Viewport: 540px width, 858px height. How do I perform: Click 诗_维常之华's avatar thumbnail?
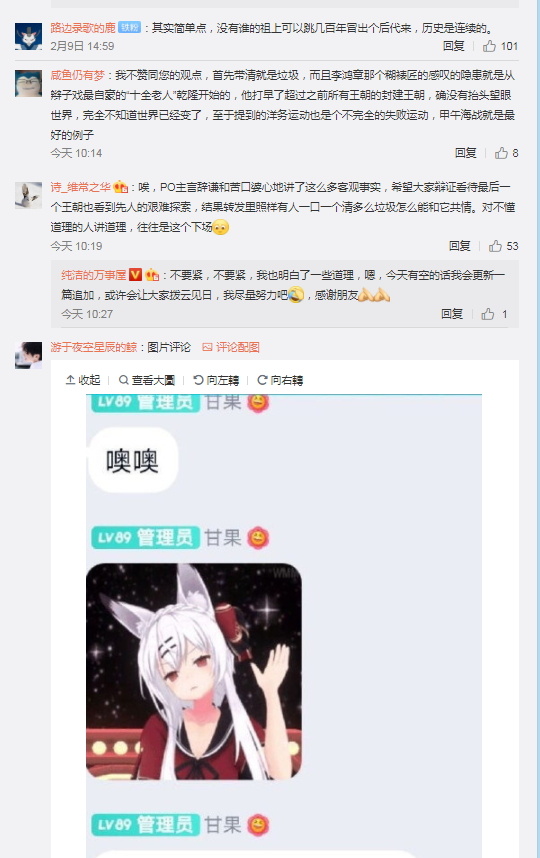pyautogui.click(x=28, y=195)
